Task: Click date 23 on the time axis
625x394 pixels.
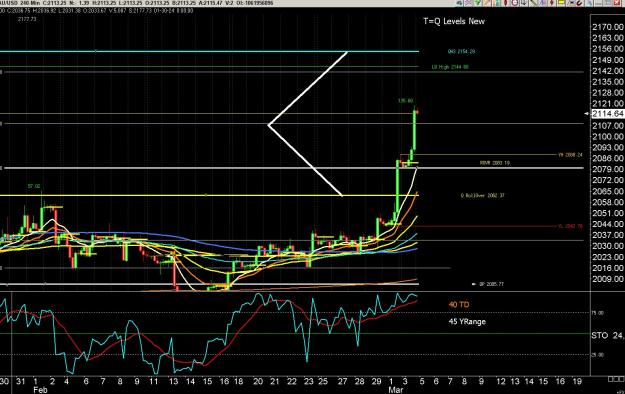Action: click(x=309, y=381)
